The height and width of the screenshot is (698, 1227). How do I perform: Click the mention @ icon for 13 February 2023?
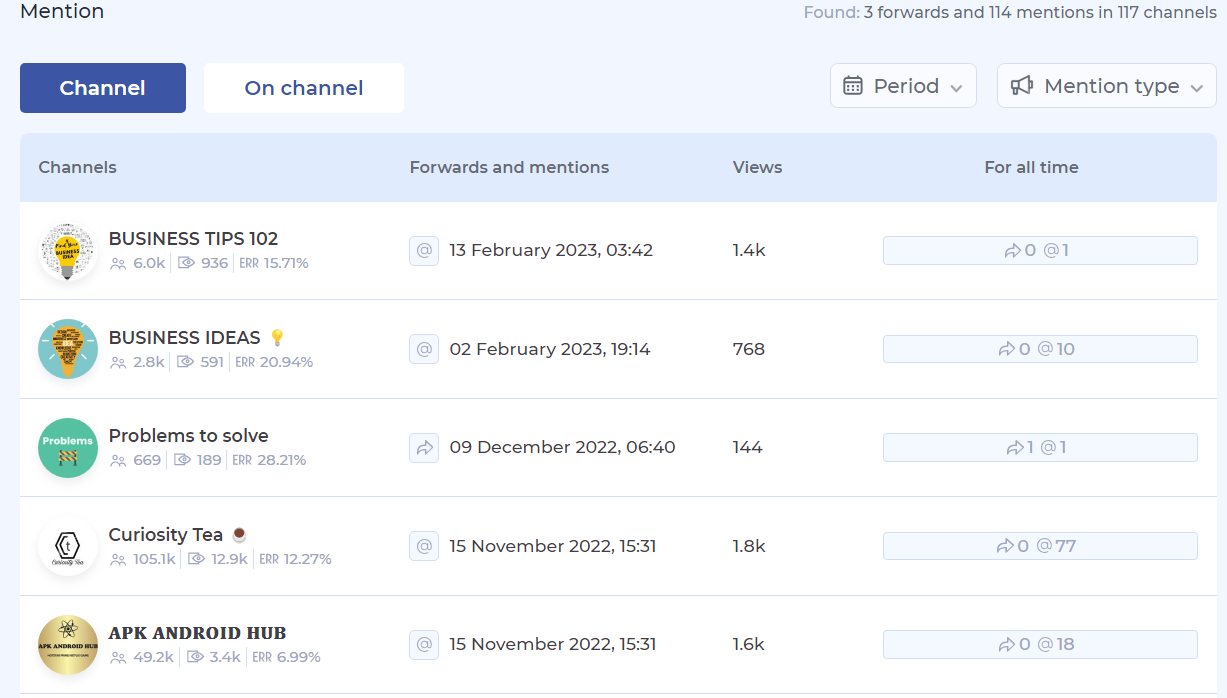(424, 250)
